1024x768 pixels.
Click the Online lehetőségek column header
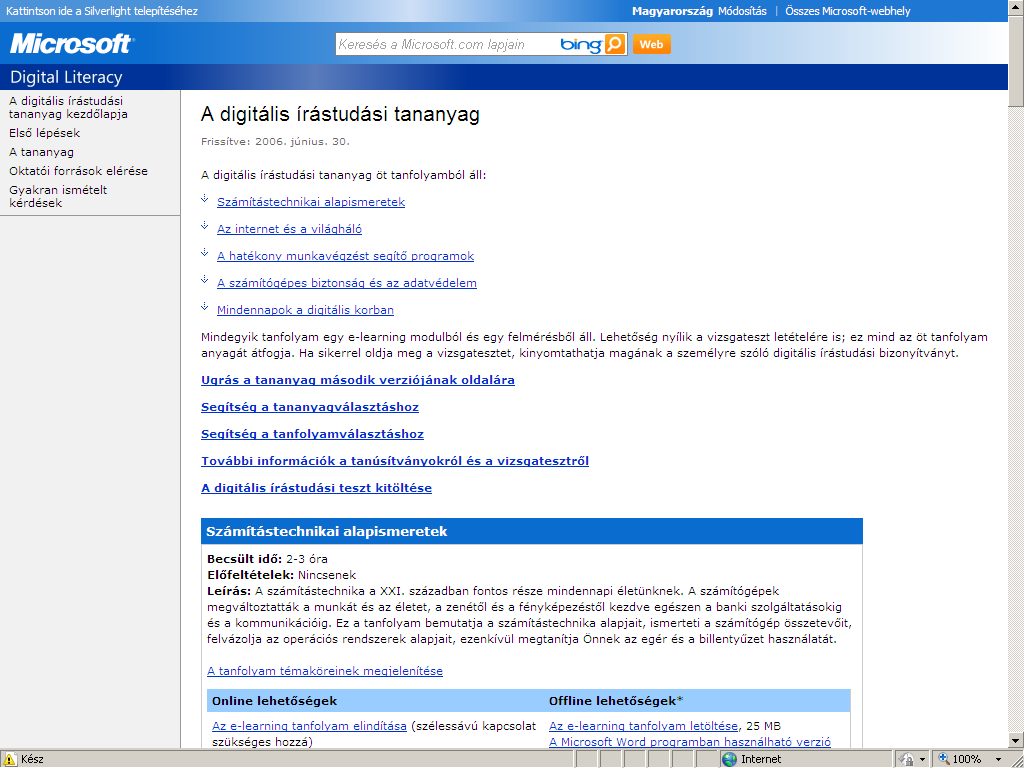tap(274, 701)
